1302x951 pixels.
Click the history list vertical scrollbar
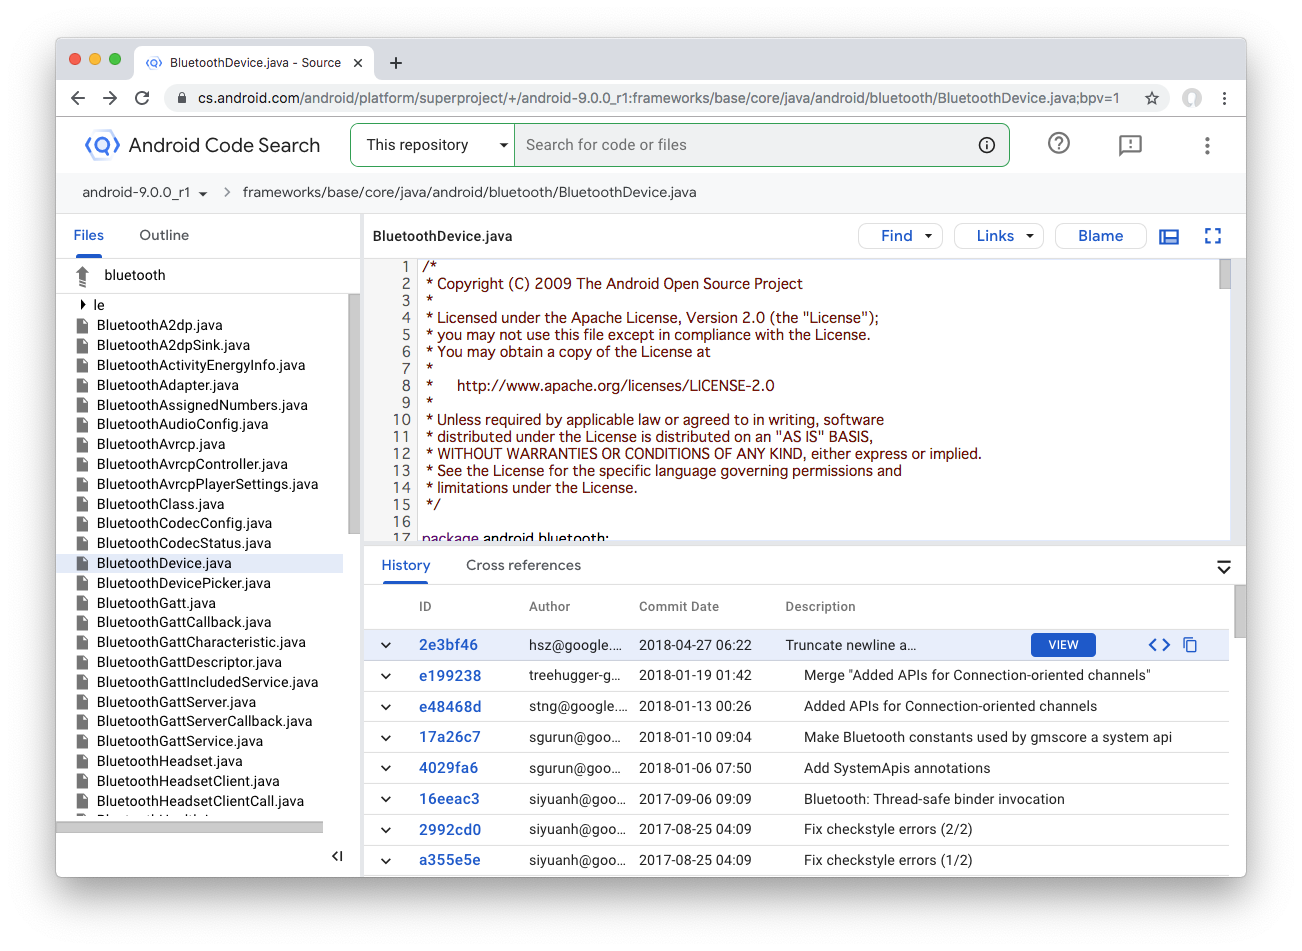pyautogui.click(x=1240, y=611)
